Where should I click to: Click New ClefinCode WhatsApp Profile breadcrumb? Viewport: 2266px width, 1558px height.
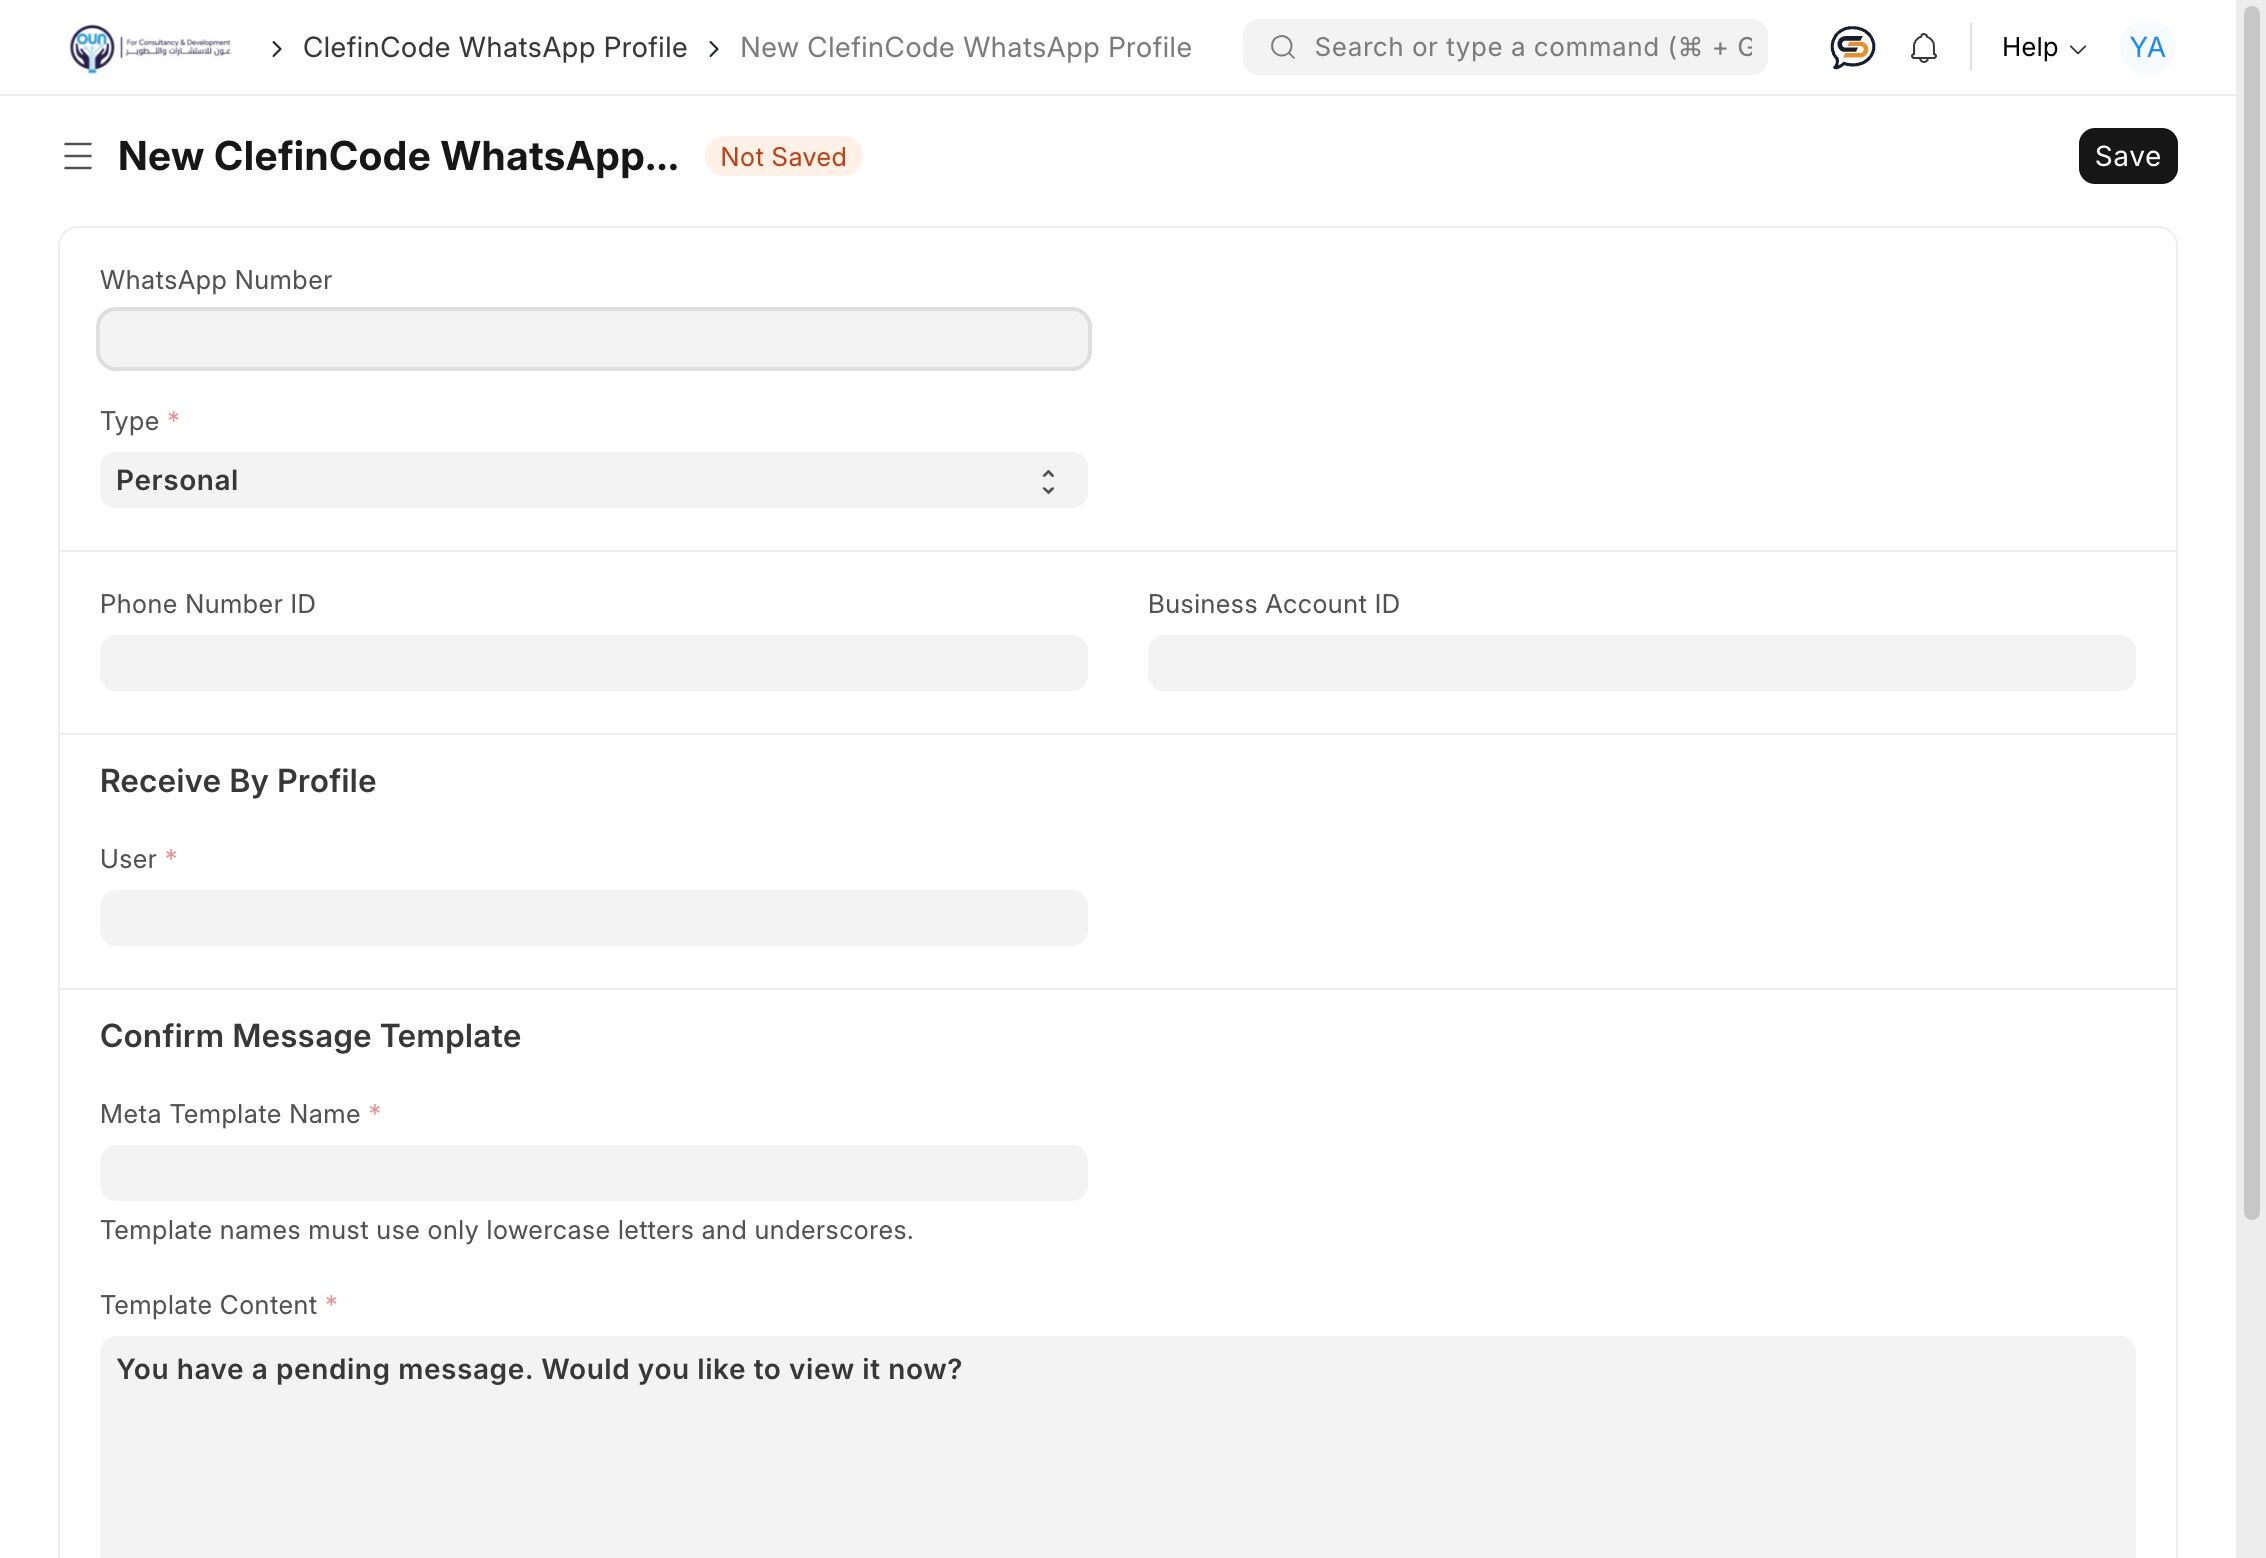[x=965, y=47]
